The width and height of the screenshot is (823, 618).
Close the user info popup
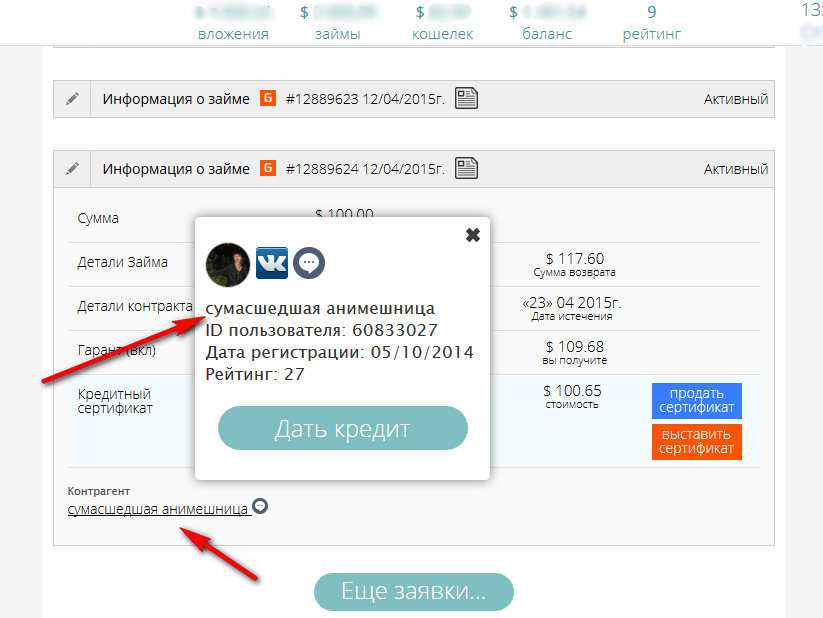(x=473, y=235)
